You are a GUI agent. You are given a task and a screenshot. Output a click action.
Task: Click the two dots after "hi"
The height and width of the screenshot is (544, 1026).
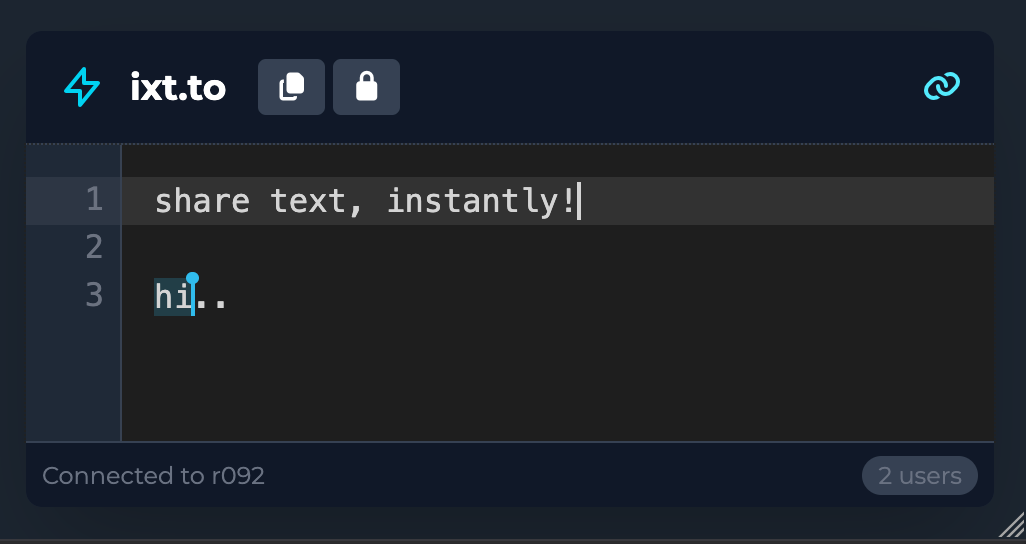[212, 297]
